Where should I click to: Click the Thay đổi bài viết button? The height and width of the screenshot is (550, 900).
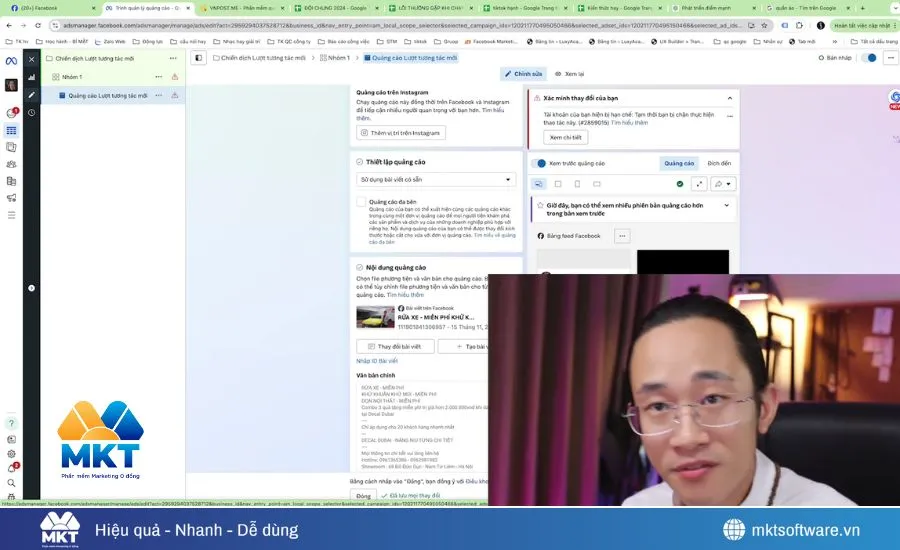pos(395,347)
